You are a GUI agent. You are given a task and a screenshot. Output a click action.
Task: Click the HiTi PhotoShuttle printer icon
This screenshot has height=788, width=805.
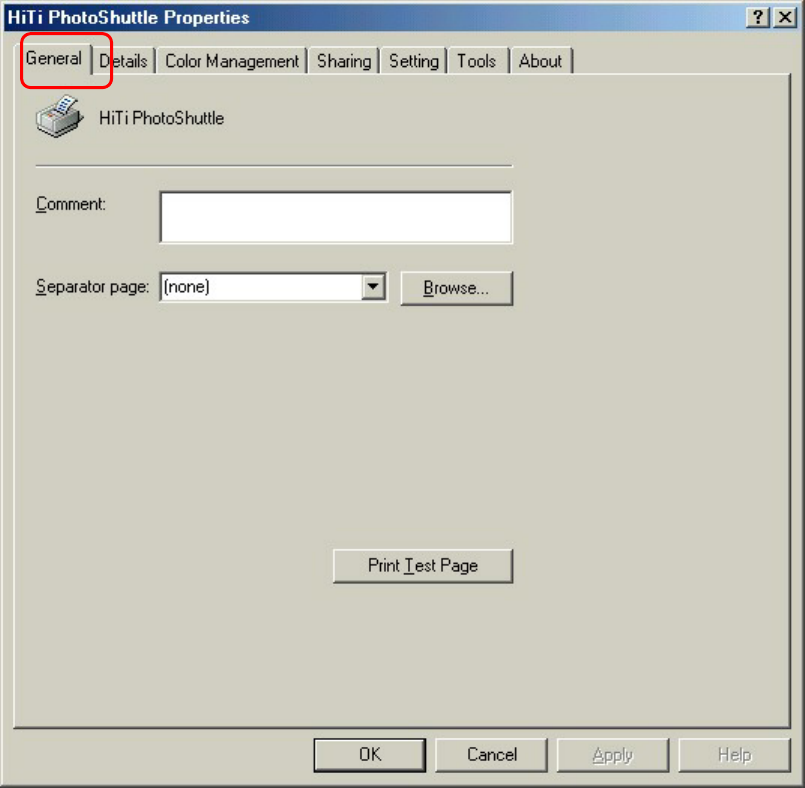[59, 116]
